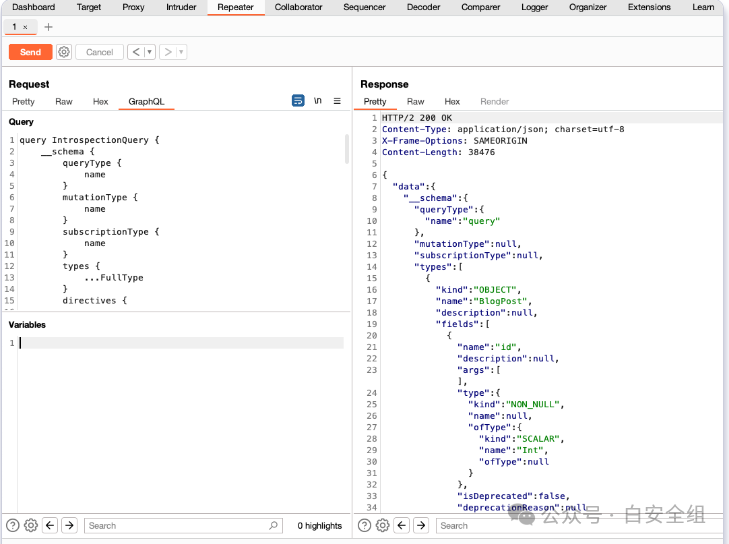Focus the response Search field

[579, 525]
